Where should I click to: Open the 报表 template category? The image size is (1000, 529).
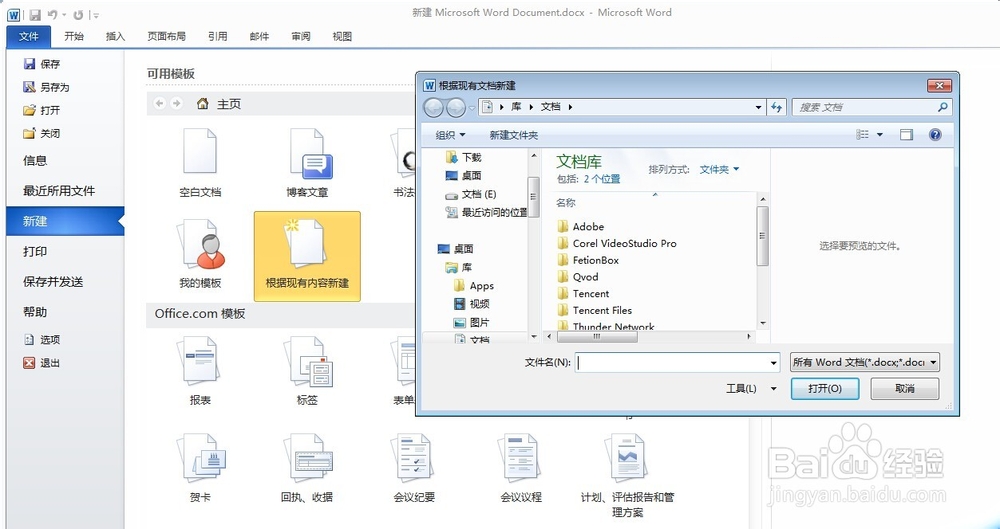coord(200,371)
